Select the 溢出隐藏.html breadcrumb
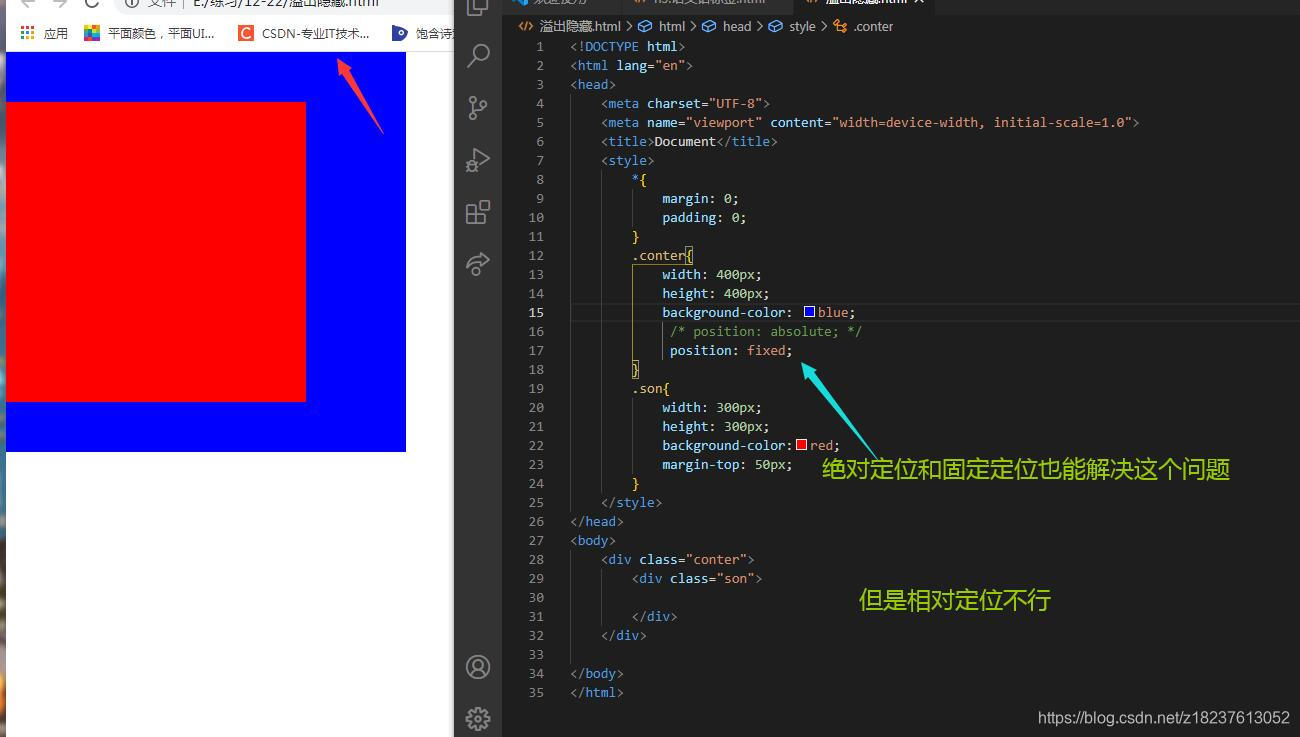This screenshot has height=737, width=1300. tap(570, 26)
